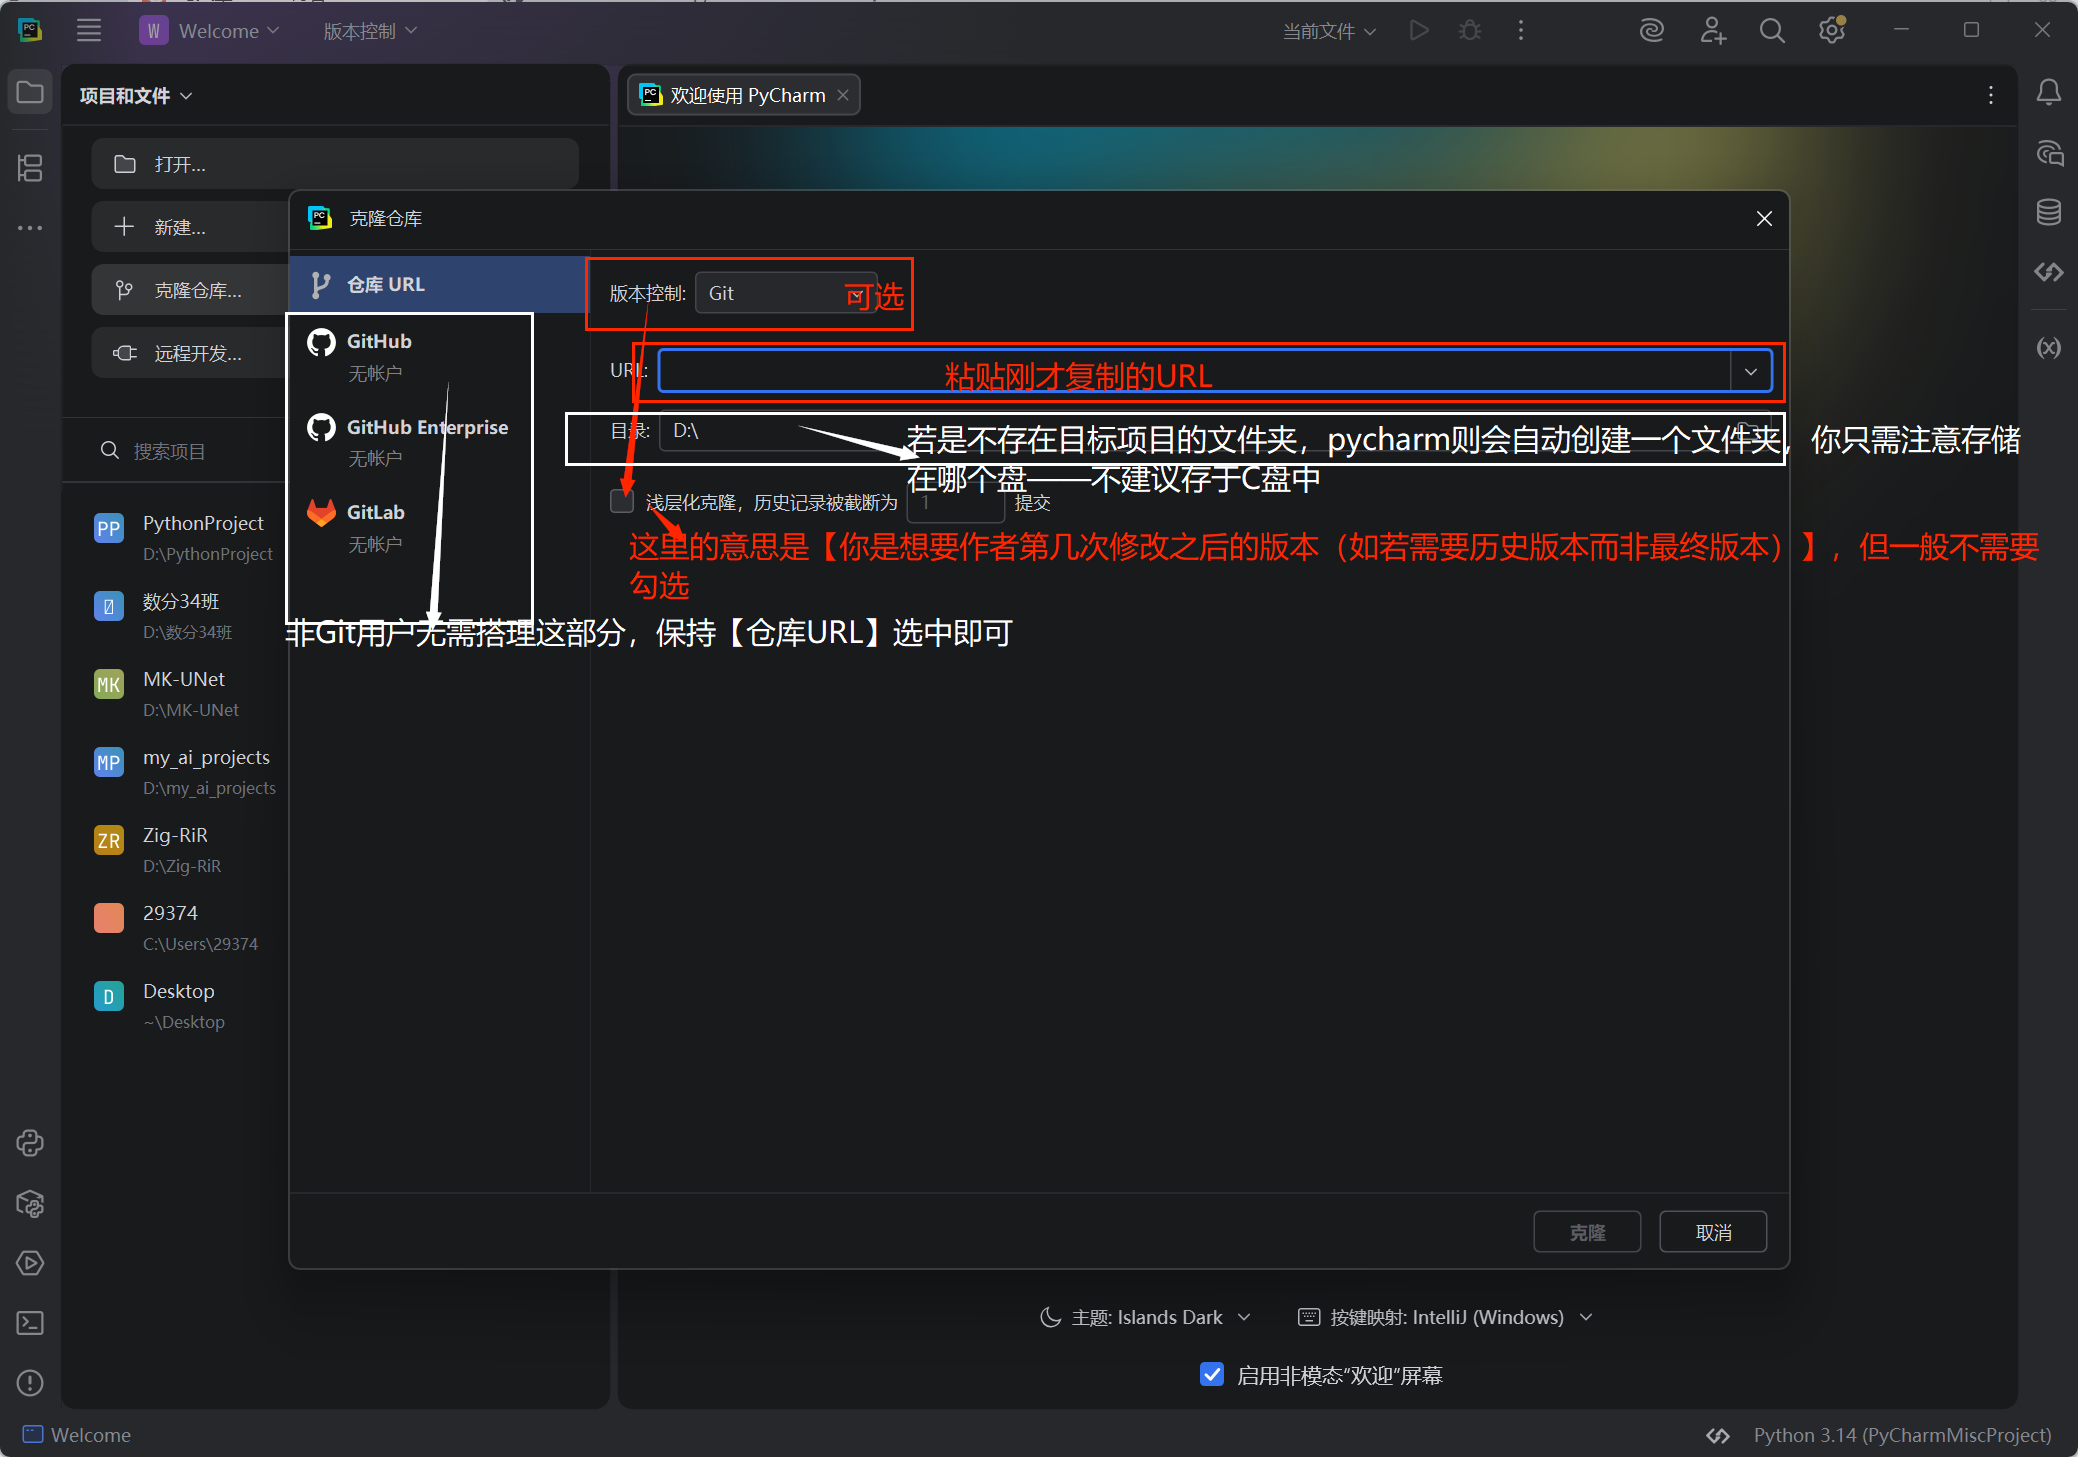Open editor tab options menu
The width and height of the screenshot is (2078, 1457).
(1991, 95)
